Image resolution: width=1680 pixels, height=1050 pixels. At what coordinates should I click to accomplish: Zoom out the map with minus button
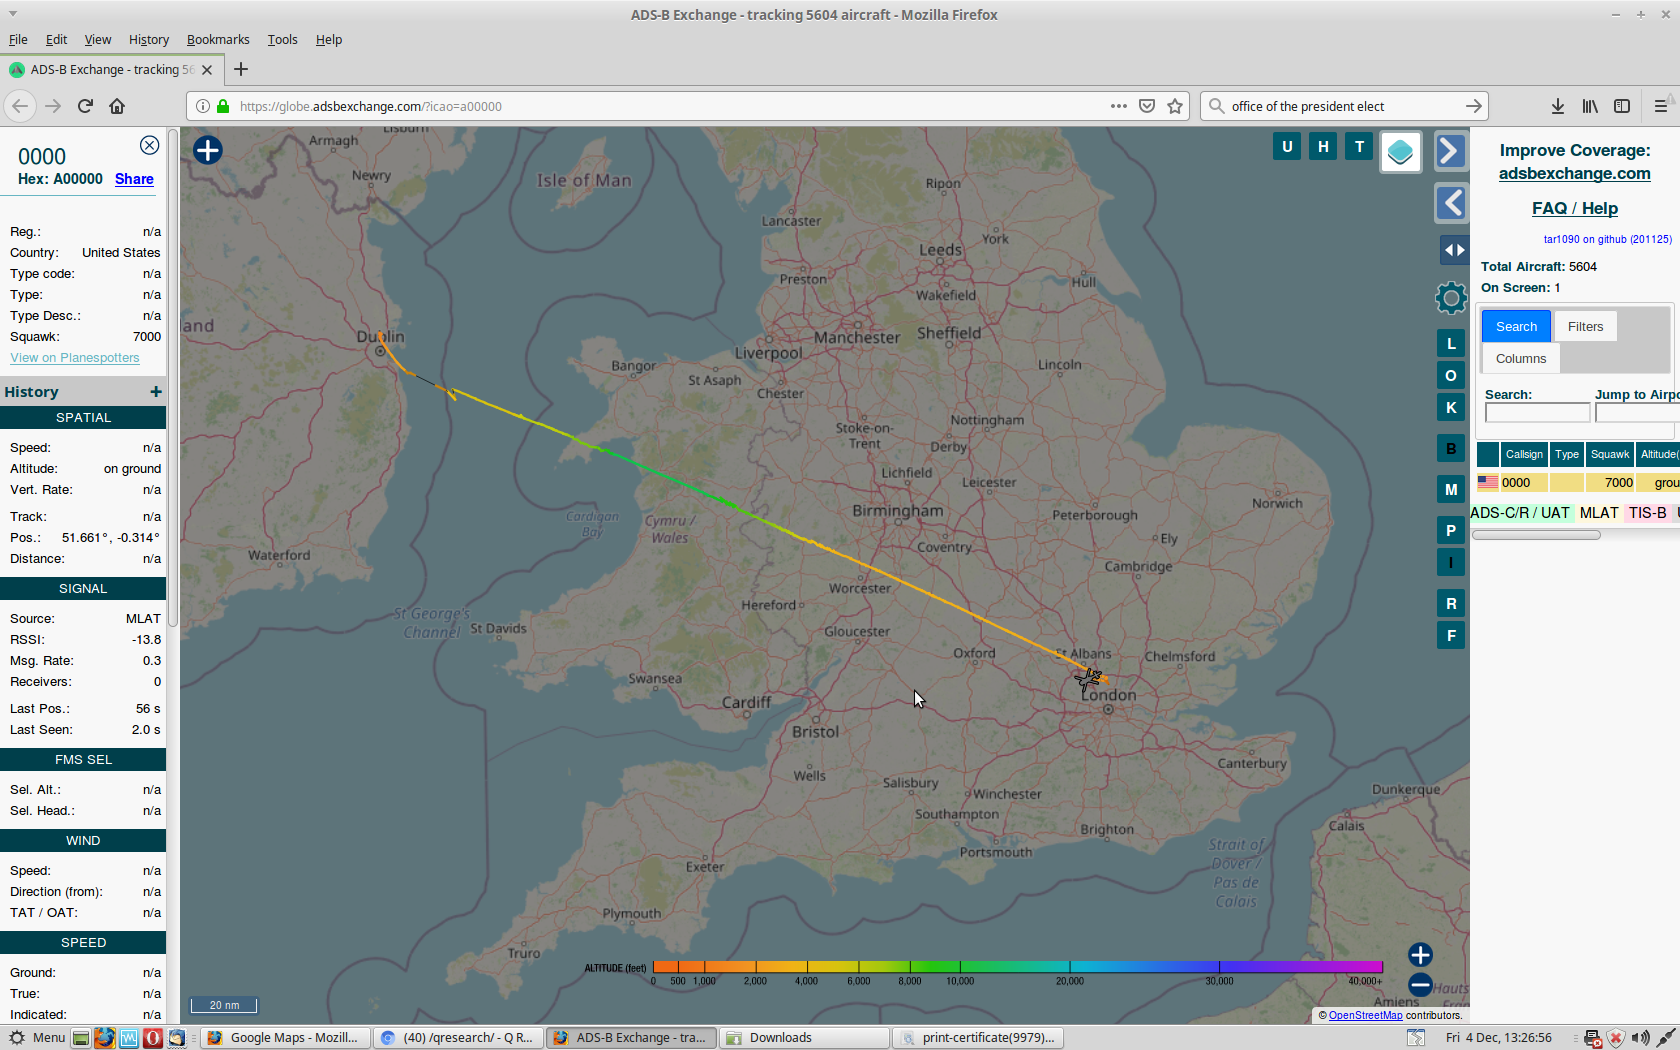(x=1420, y=985)
